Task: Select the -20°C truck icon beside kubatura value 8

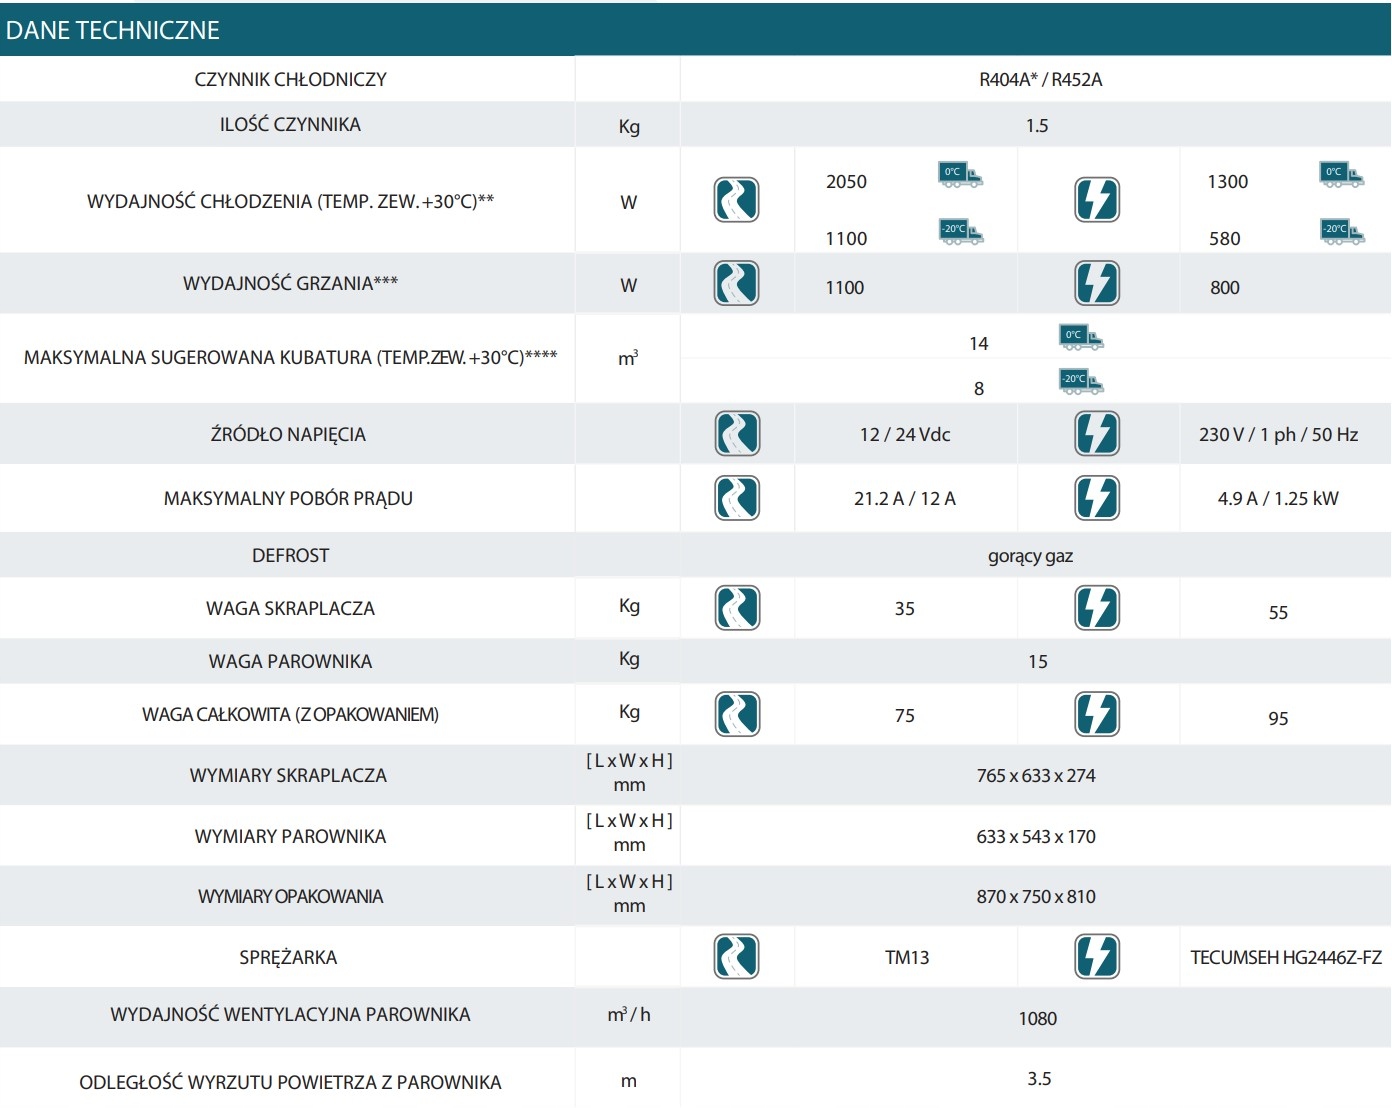Action: 1081,381
